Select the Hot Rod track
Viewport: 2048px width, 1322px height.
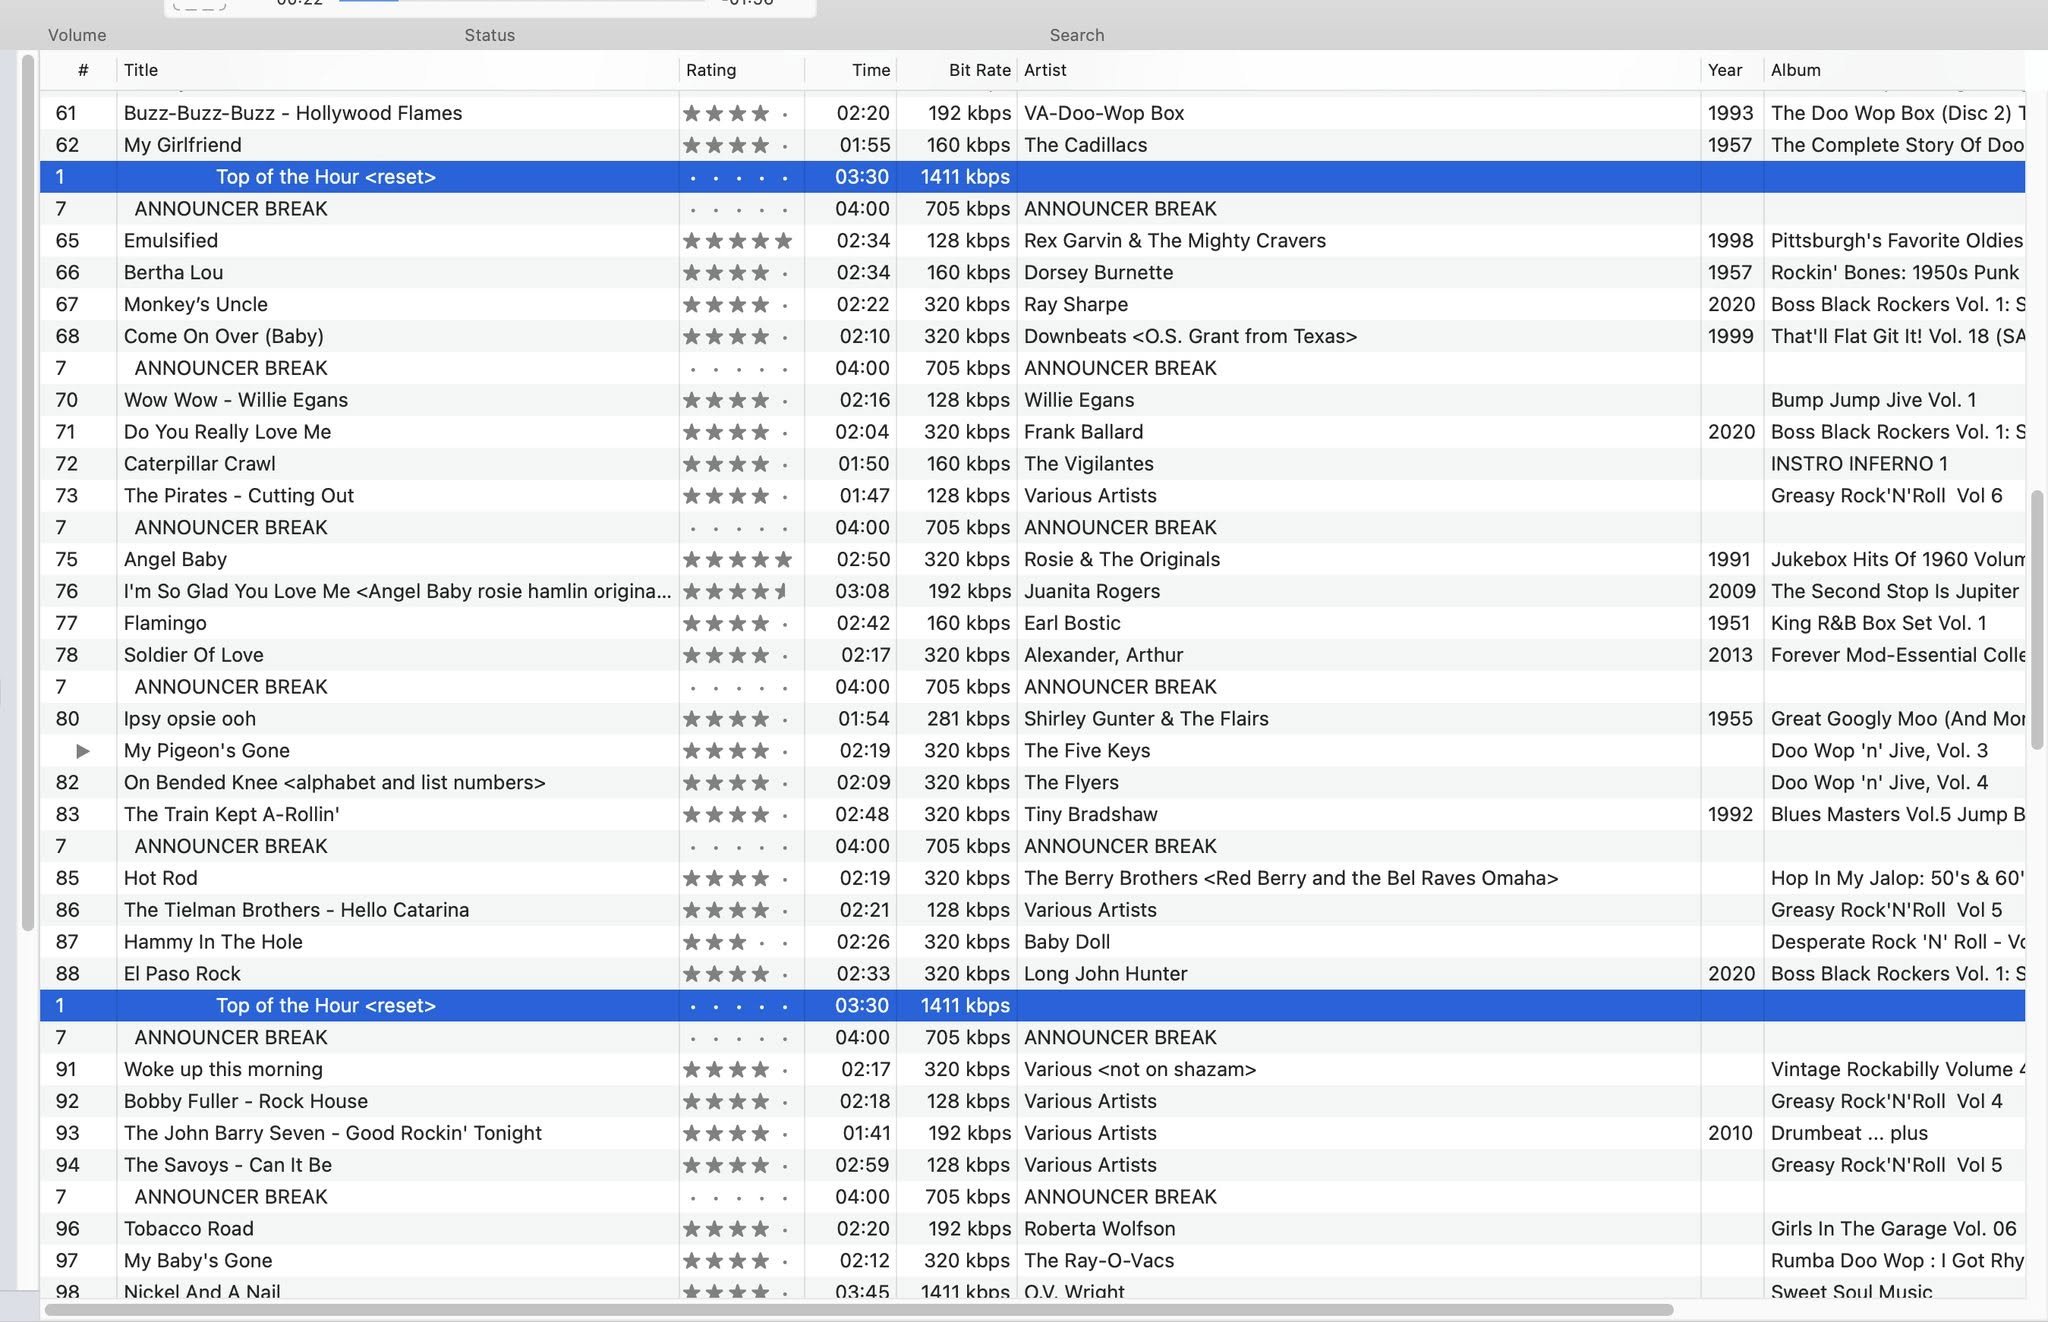1032,878
